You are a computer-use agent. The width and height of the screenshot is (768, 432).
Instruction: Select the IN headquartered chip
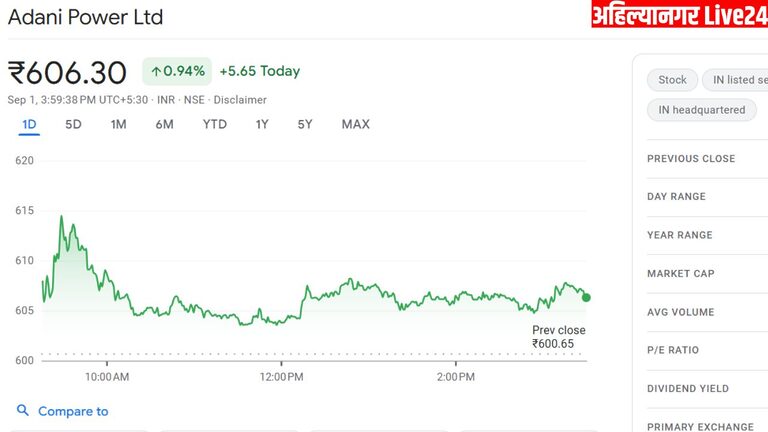tap(701, 110)
